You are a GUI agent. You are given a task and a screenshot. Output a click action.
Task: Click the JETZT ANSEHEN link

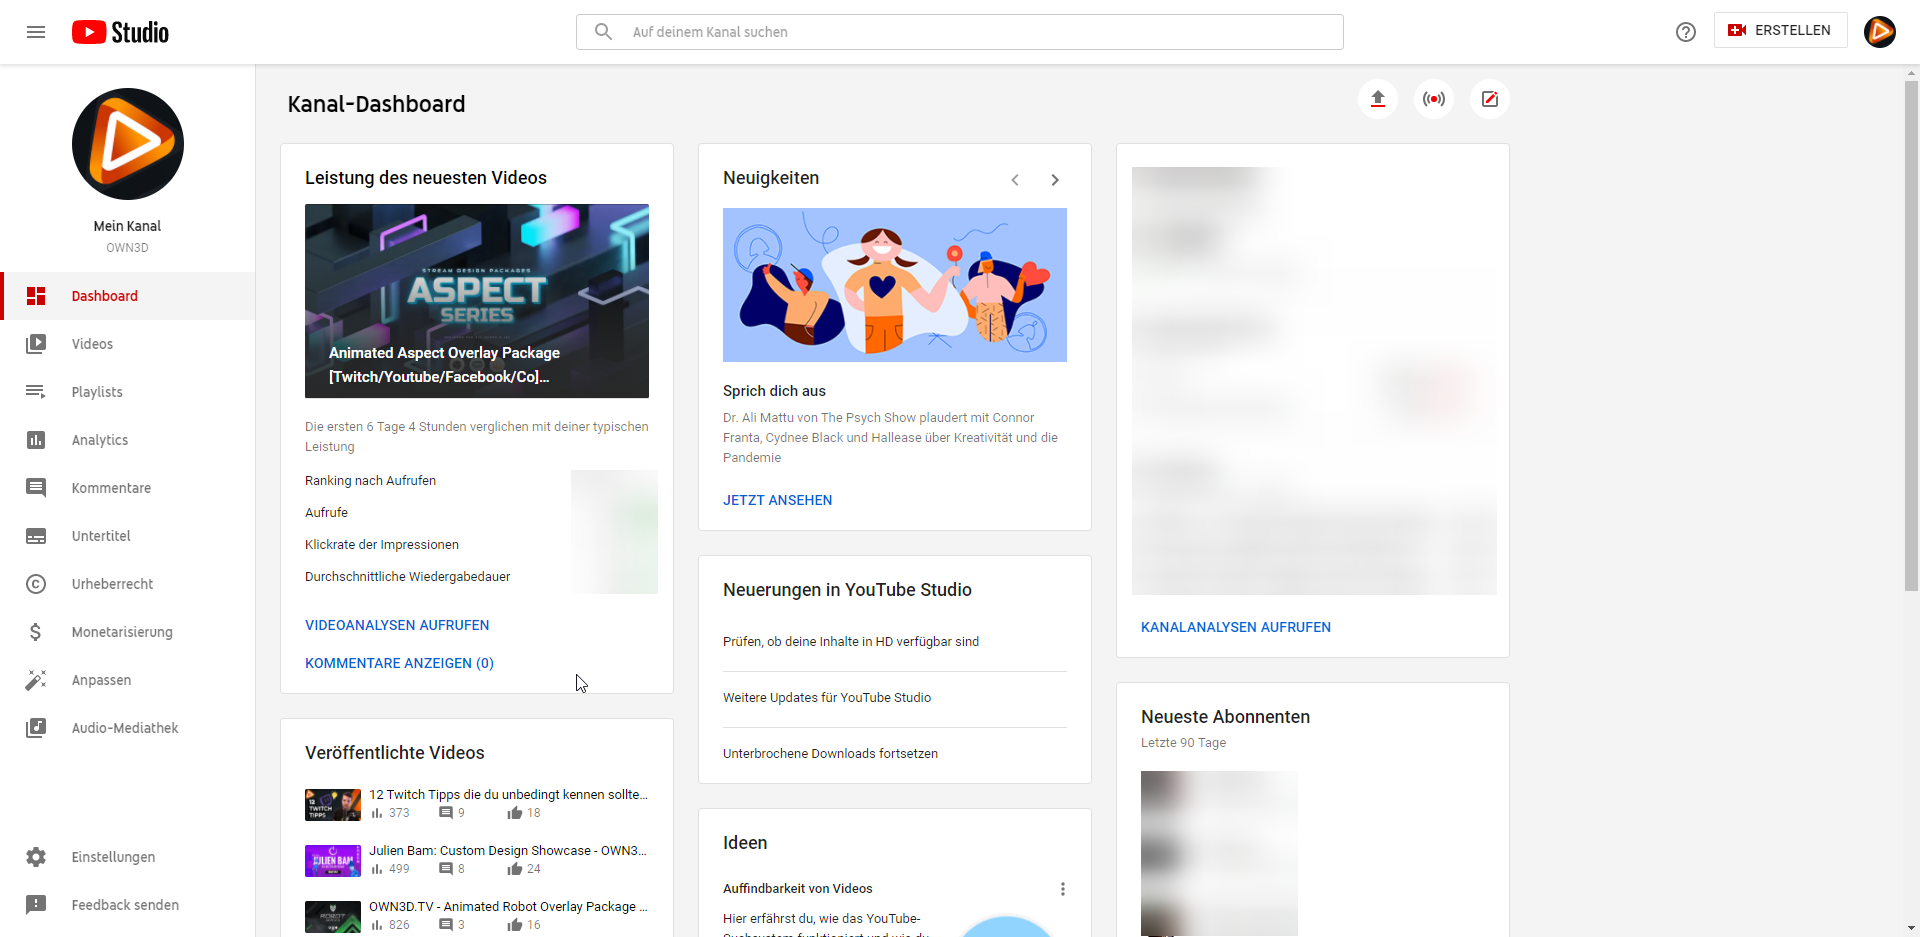[x=777, y=500]
